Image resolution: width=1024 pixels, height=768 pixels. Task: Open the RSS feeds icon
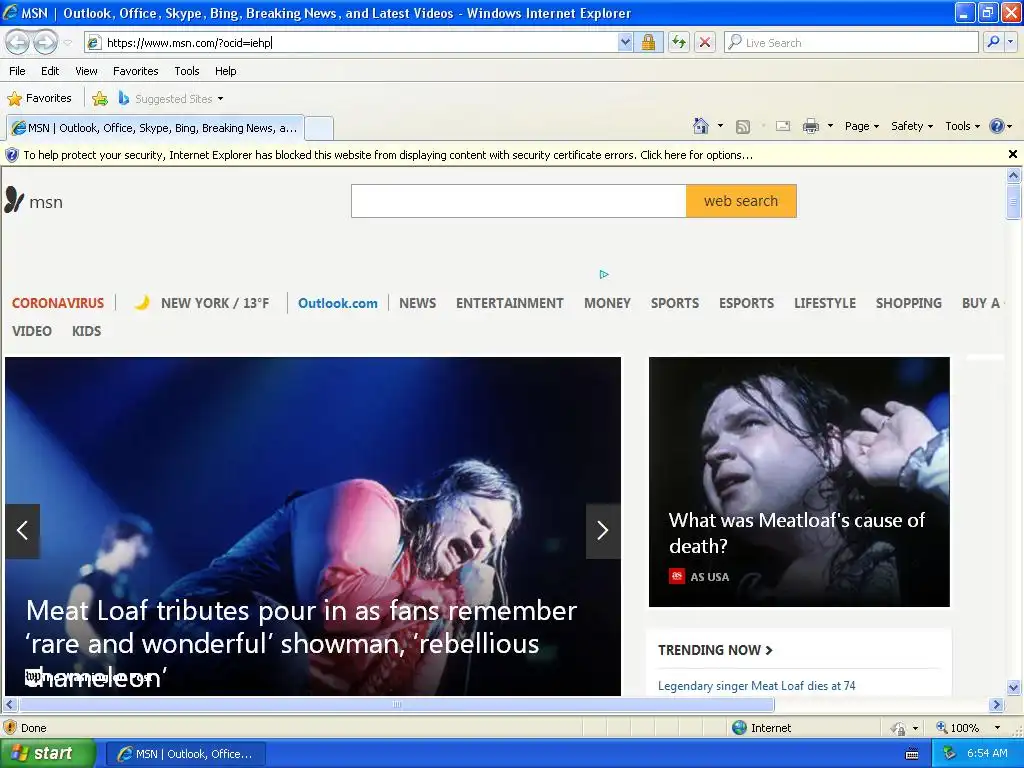click(743, 127)
